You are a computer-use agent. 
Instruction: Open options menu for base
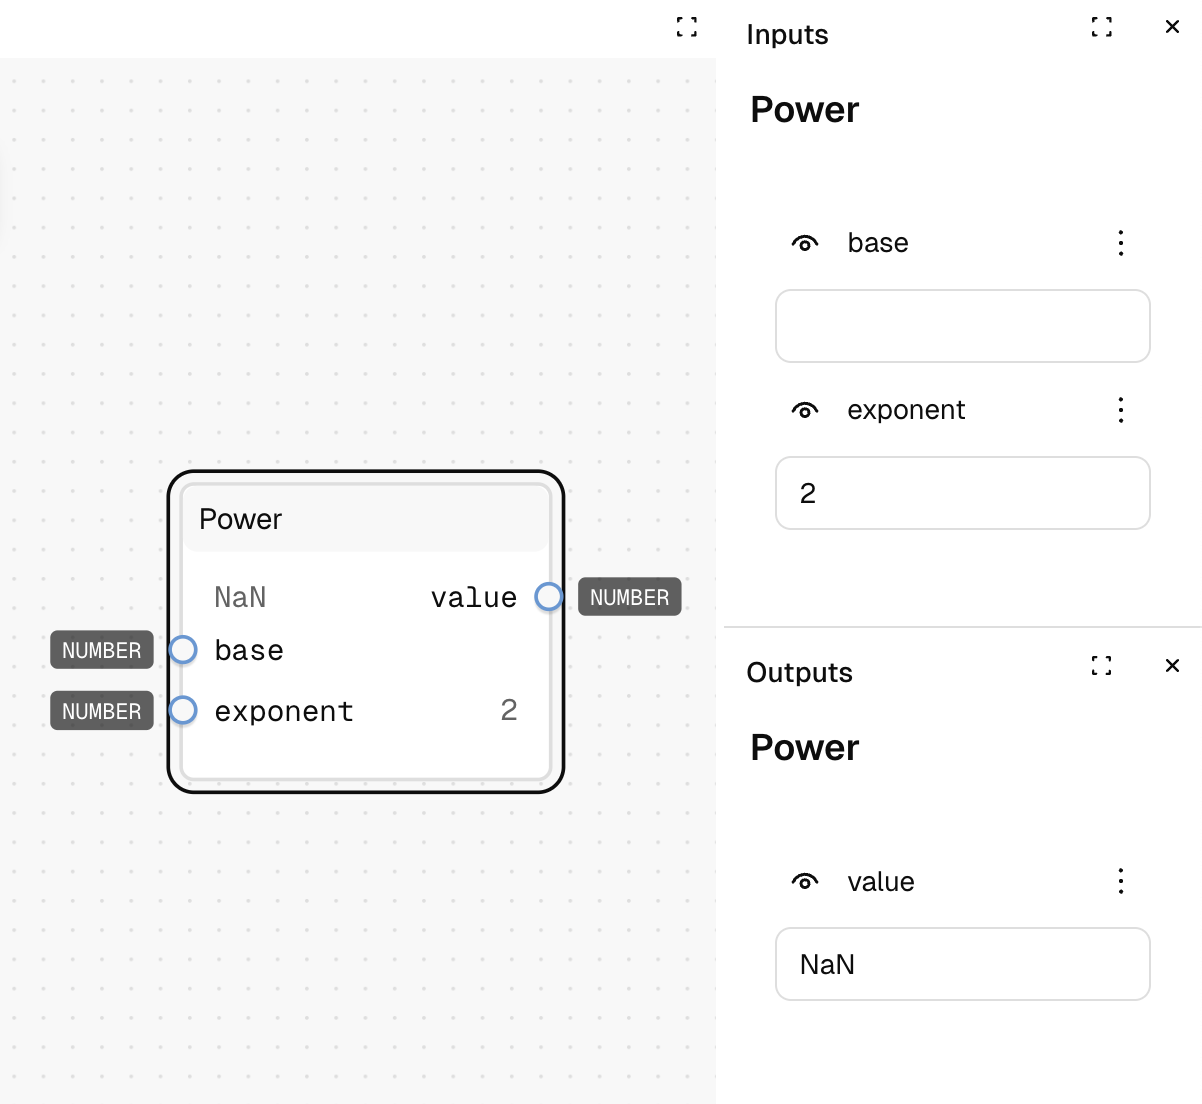1121,243
